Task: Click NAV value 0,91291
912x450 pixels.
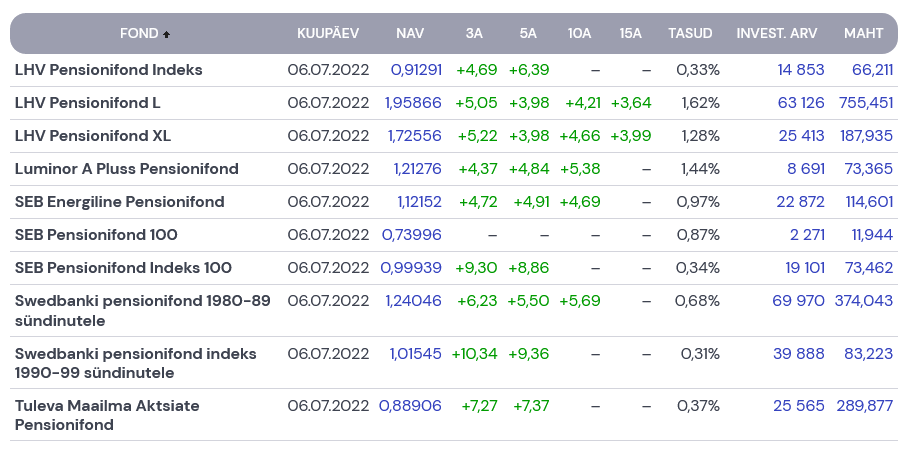Action: pyautogui.click(x=416, y=70)
